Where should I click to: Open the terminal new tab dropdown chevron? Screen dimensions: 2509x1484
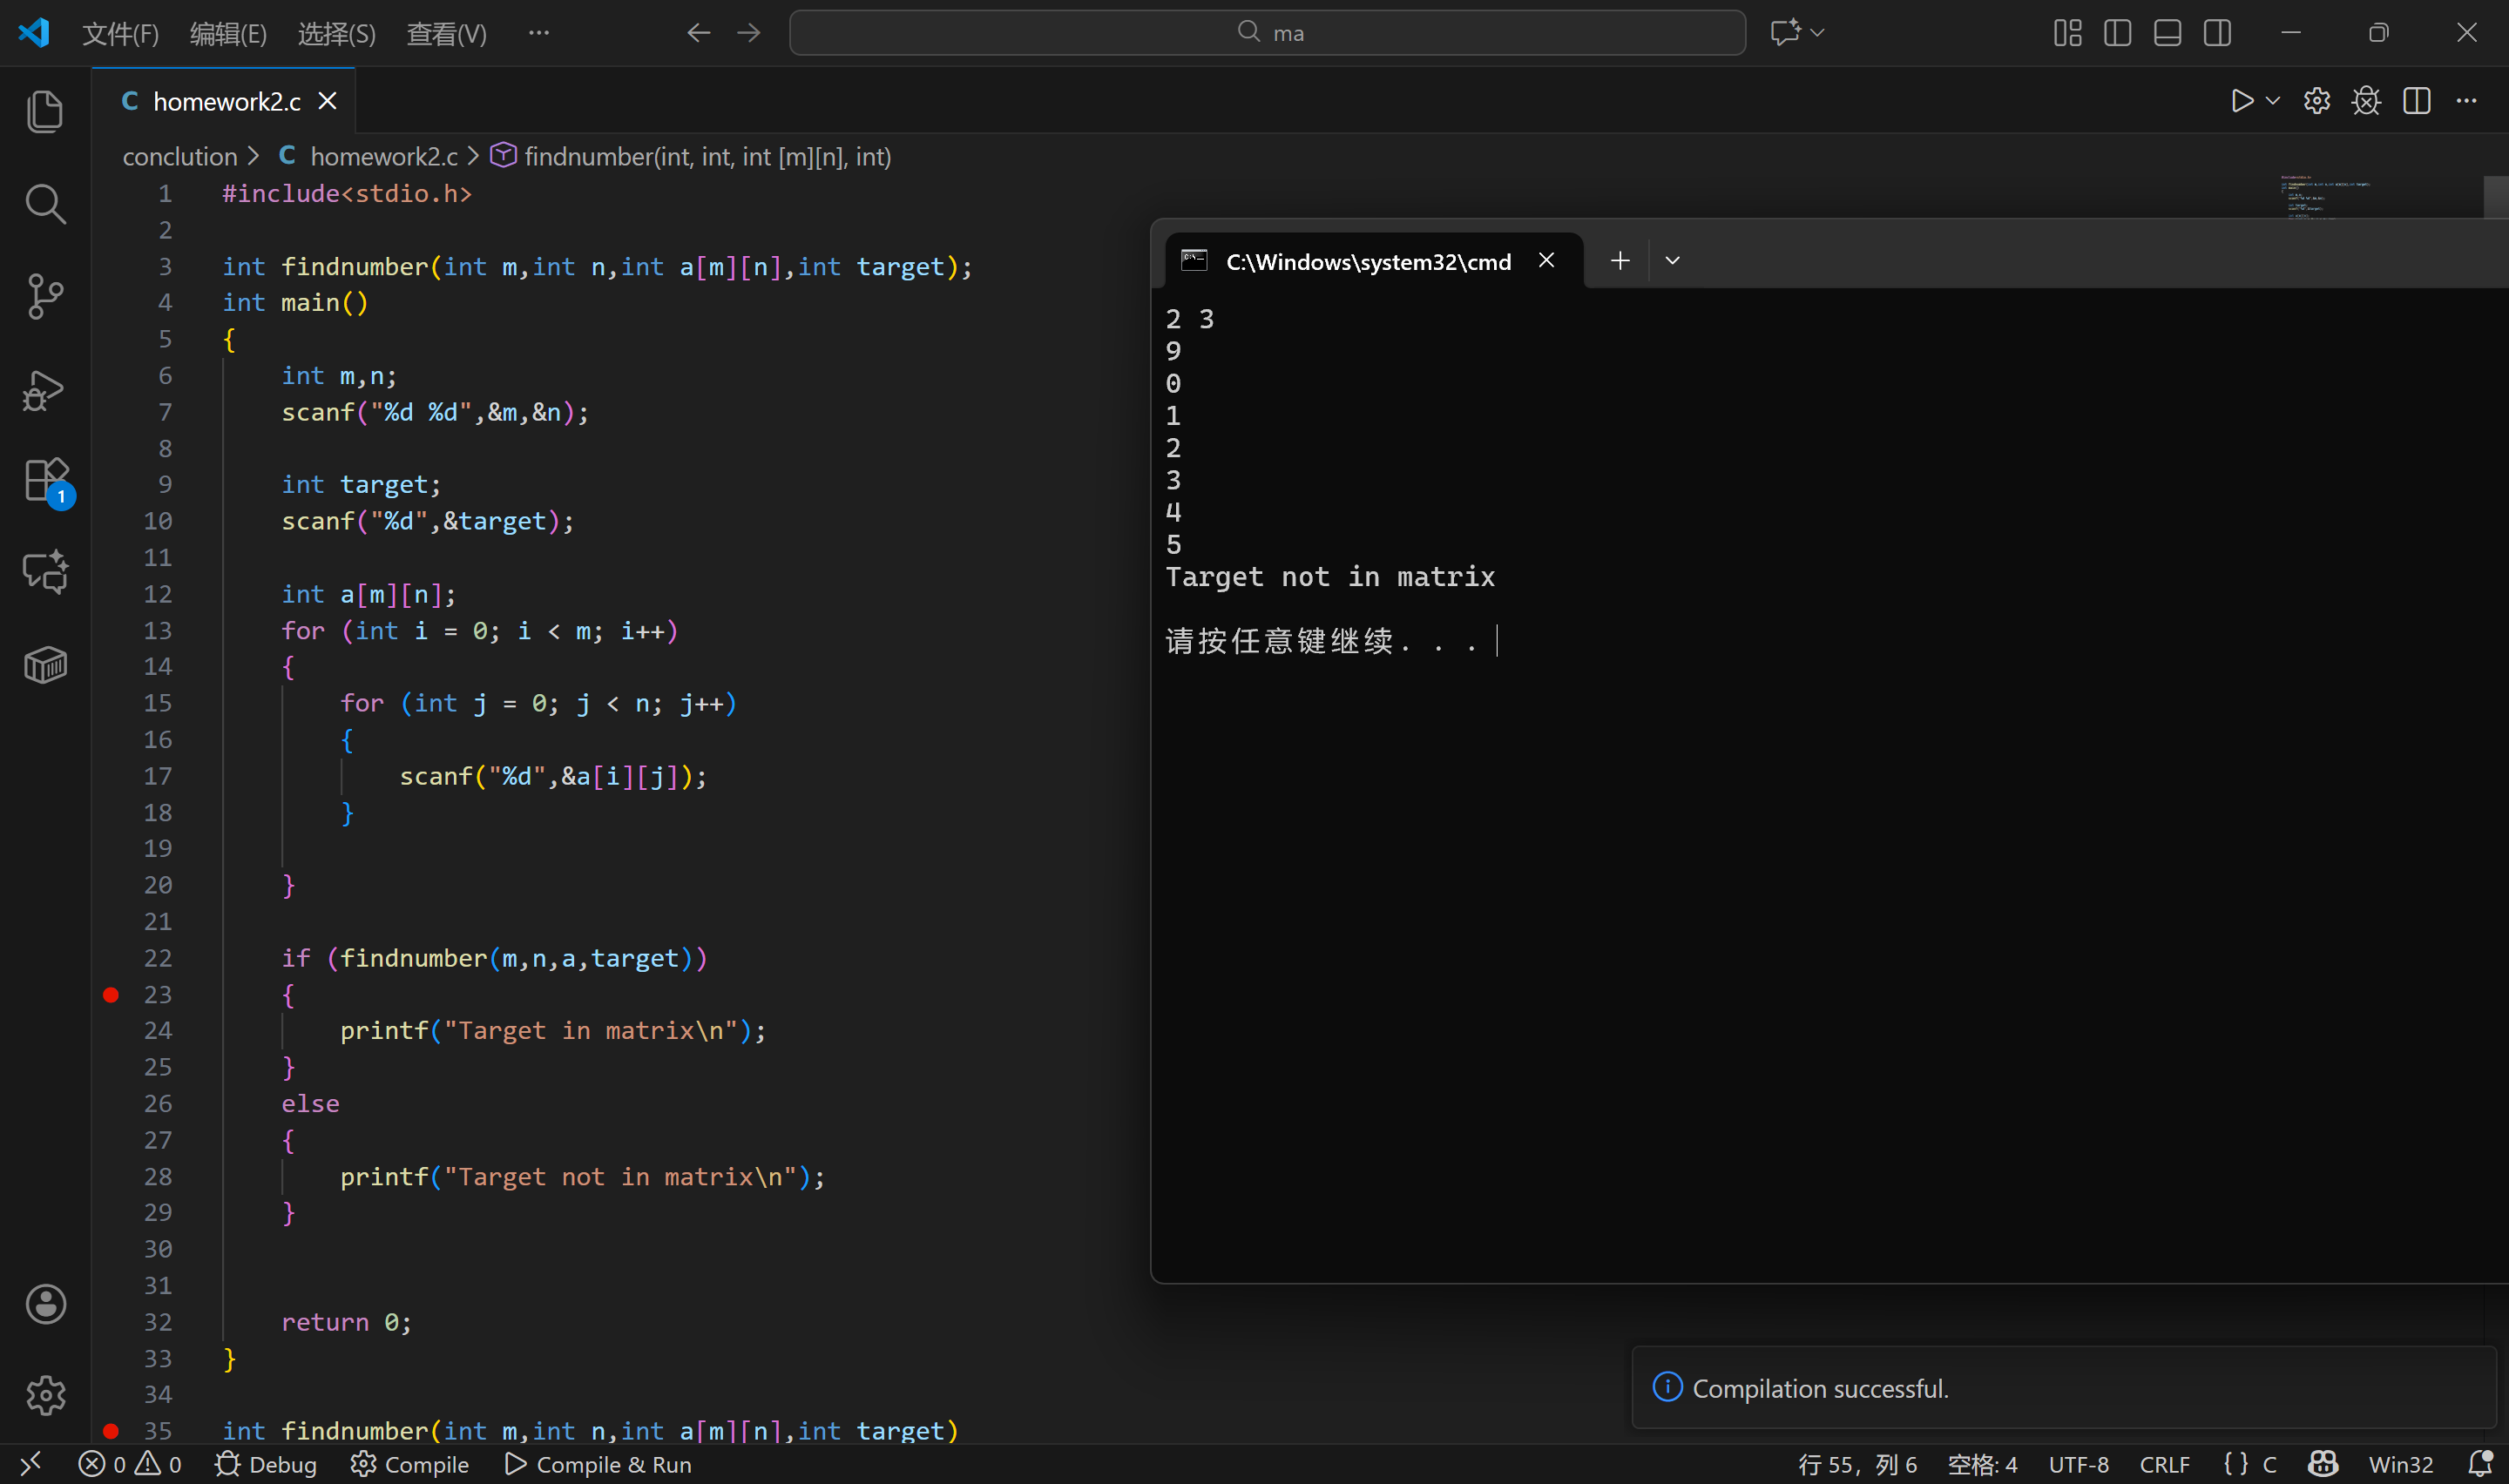[x=1672, y=261]
